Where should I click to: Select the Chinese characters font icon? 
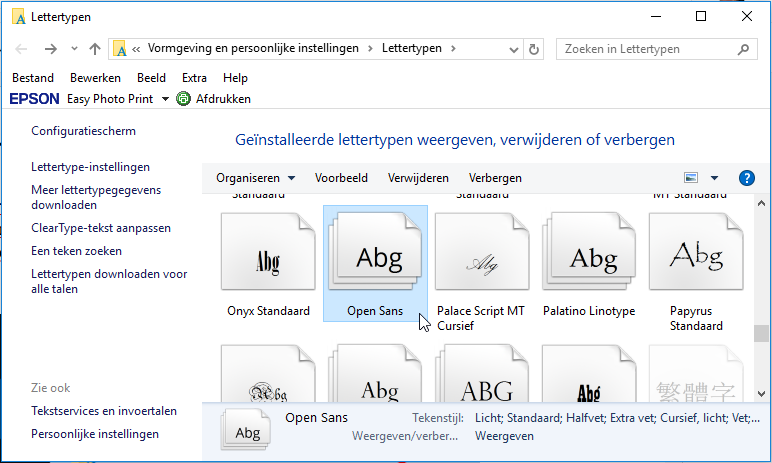(696, 373)
